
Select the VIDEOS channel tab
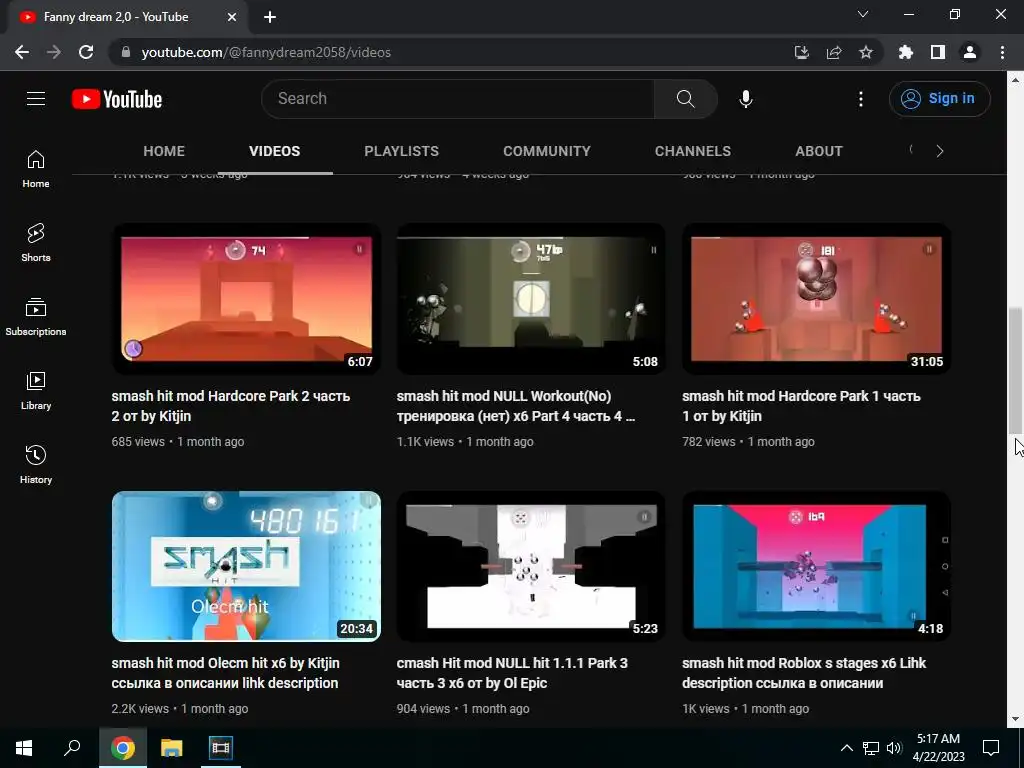pyautogui.click(x=274, y=151)
